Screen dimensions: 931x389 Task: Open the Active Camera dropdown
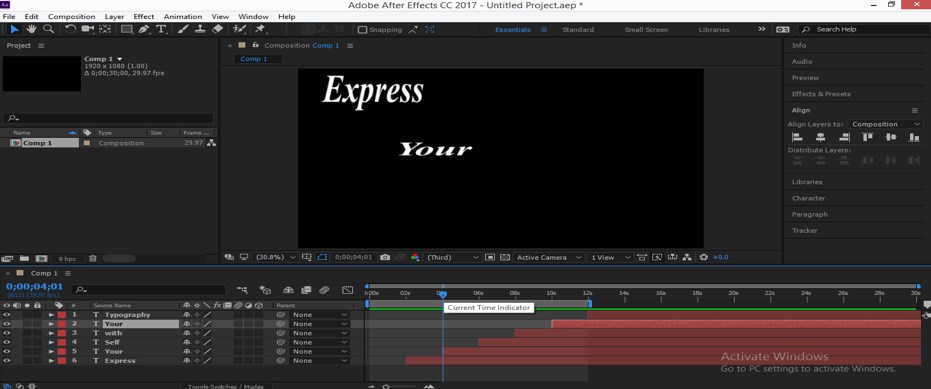549,257
